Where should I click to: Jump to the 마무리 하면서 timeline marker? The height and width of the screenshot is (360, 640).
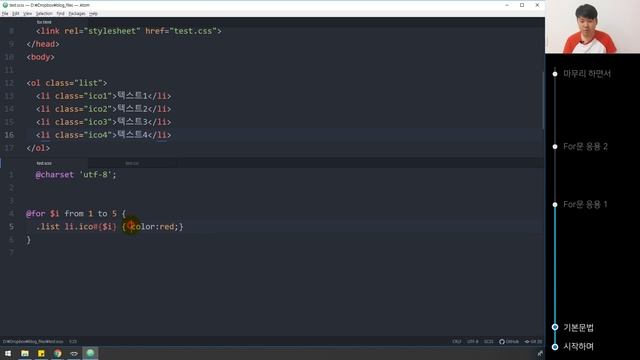pyautogui.click(x=555, y=74)
